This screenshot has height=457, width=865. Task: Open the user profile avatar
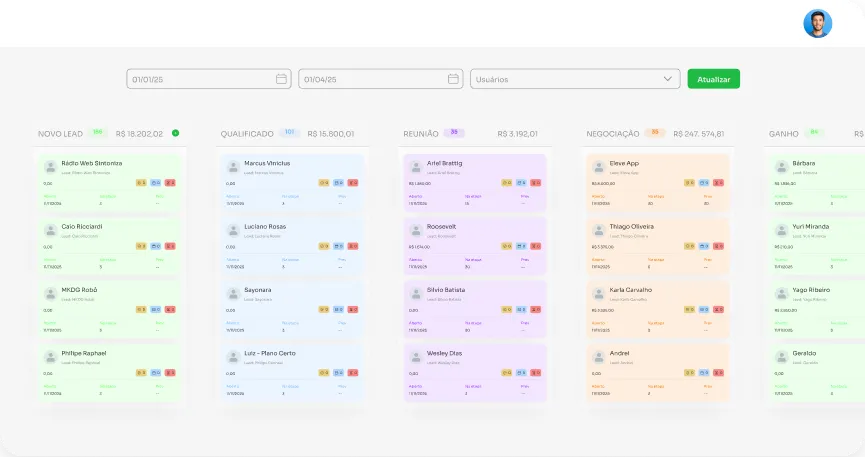(817, 24)
